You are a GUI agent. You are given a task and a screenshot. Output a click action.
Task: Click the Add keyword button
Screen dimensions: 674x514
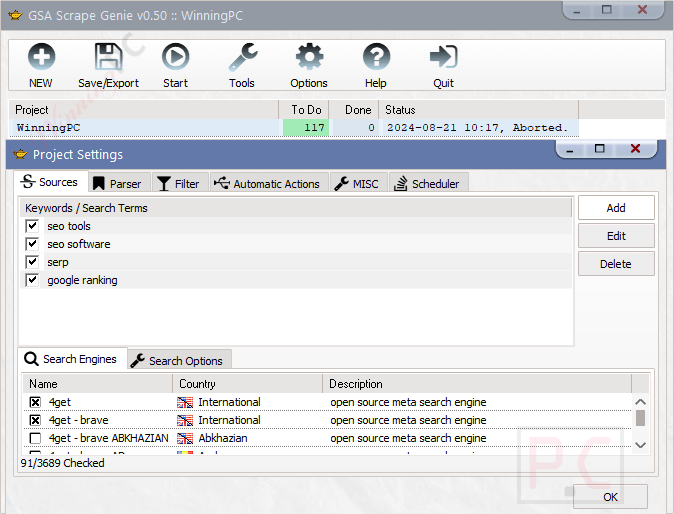tap(615, 208)
